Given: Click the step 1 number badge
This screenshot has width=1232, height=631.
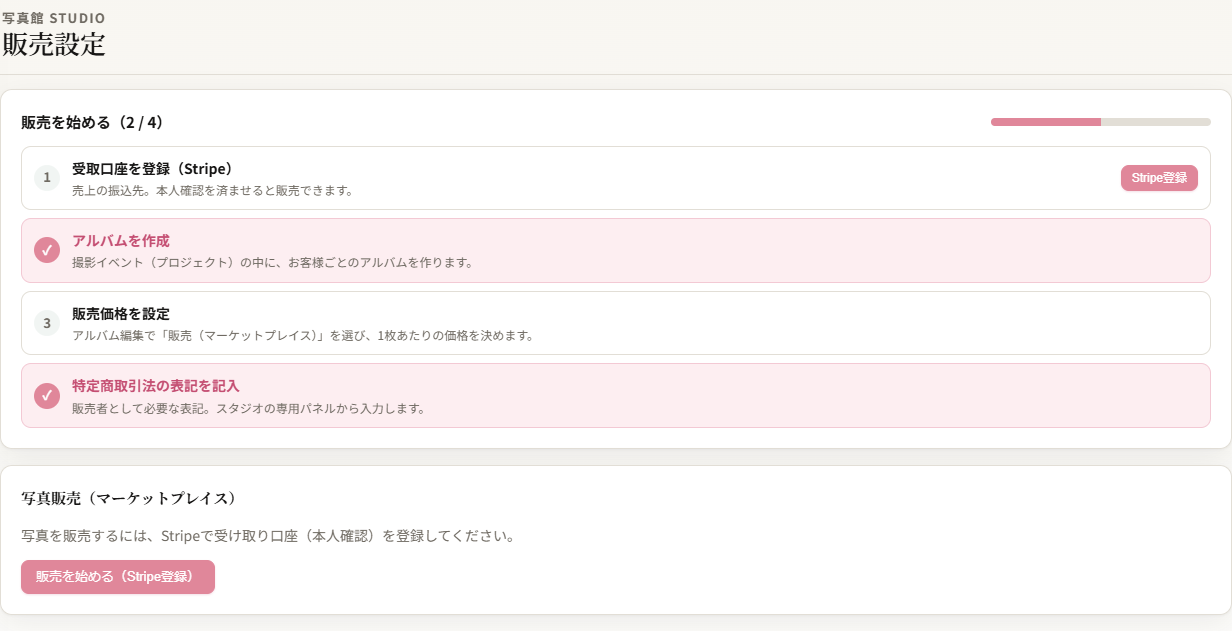Looking at the screenshot, I should [x=47, y=178].
